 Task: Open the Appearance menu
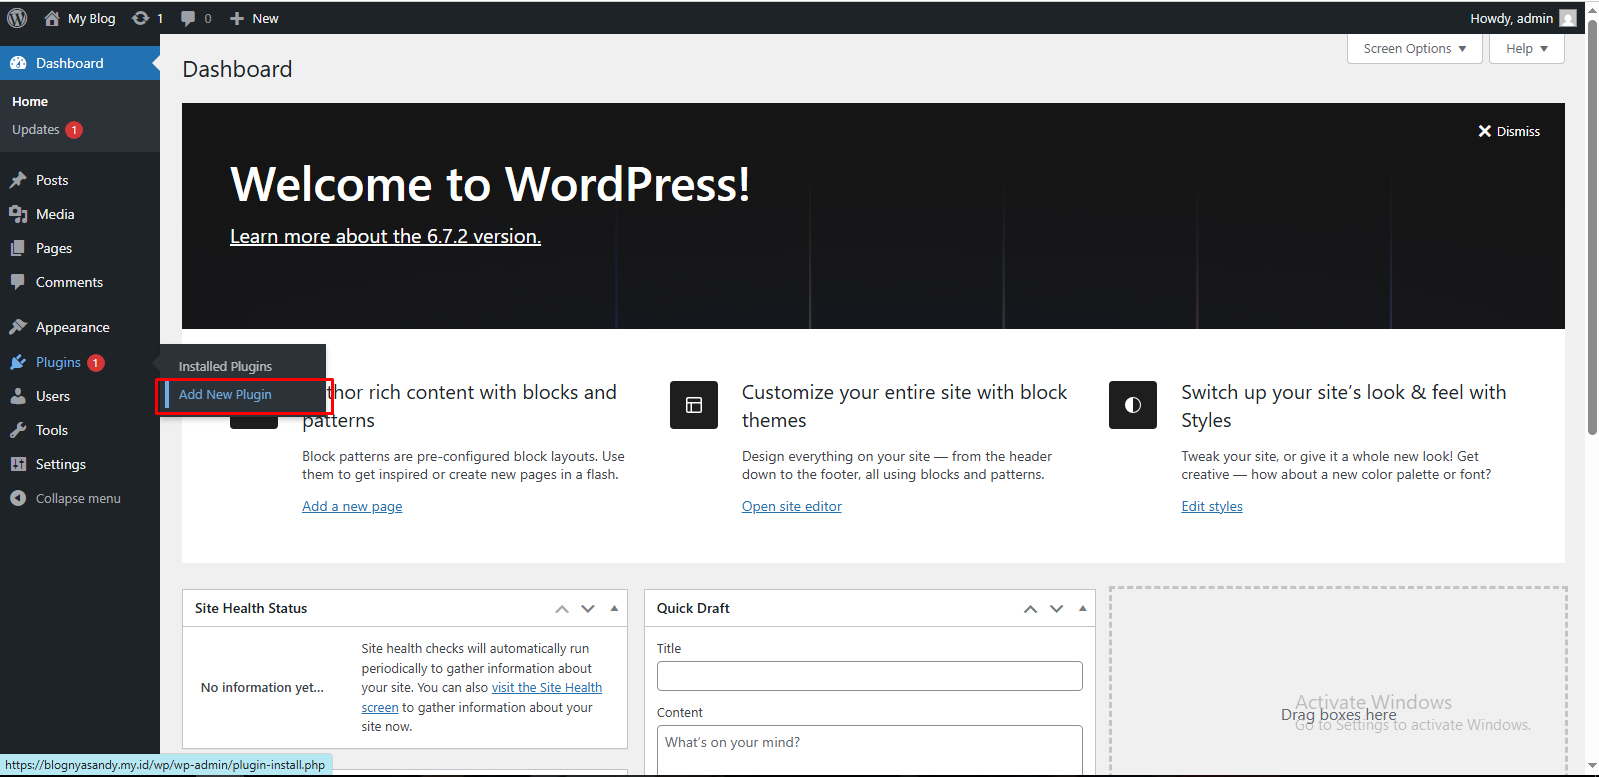coord(73,327)
